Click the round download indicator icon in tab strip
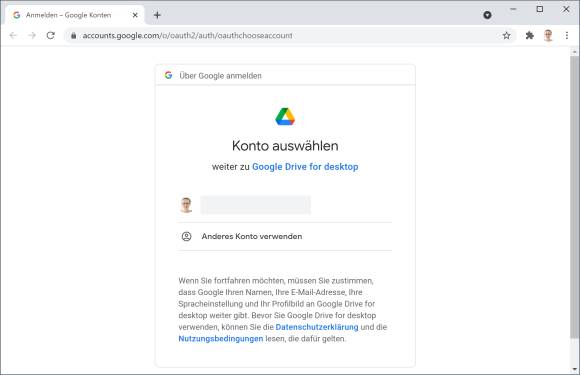Screen dimensions: 580x375 pos(488,15)
